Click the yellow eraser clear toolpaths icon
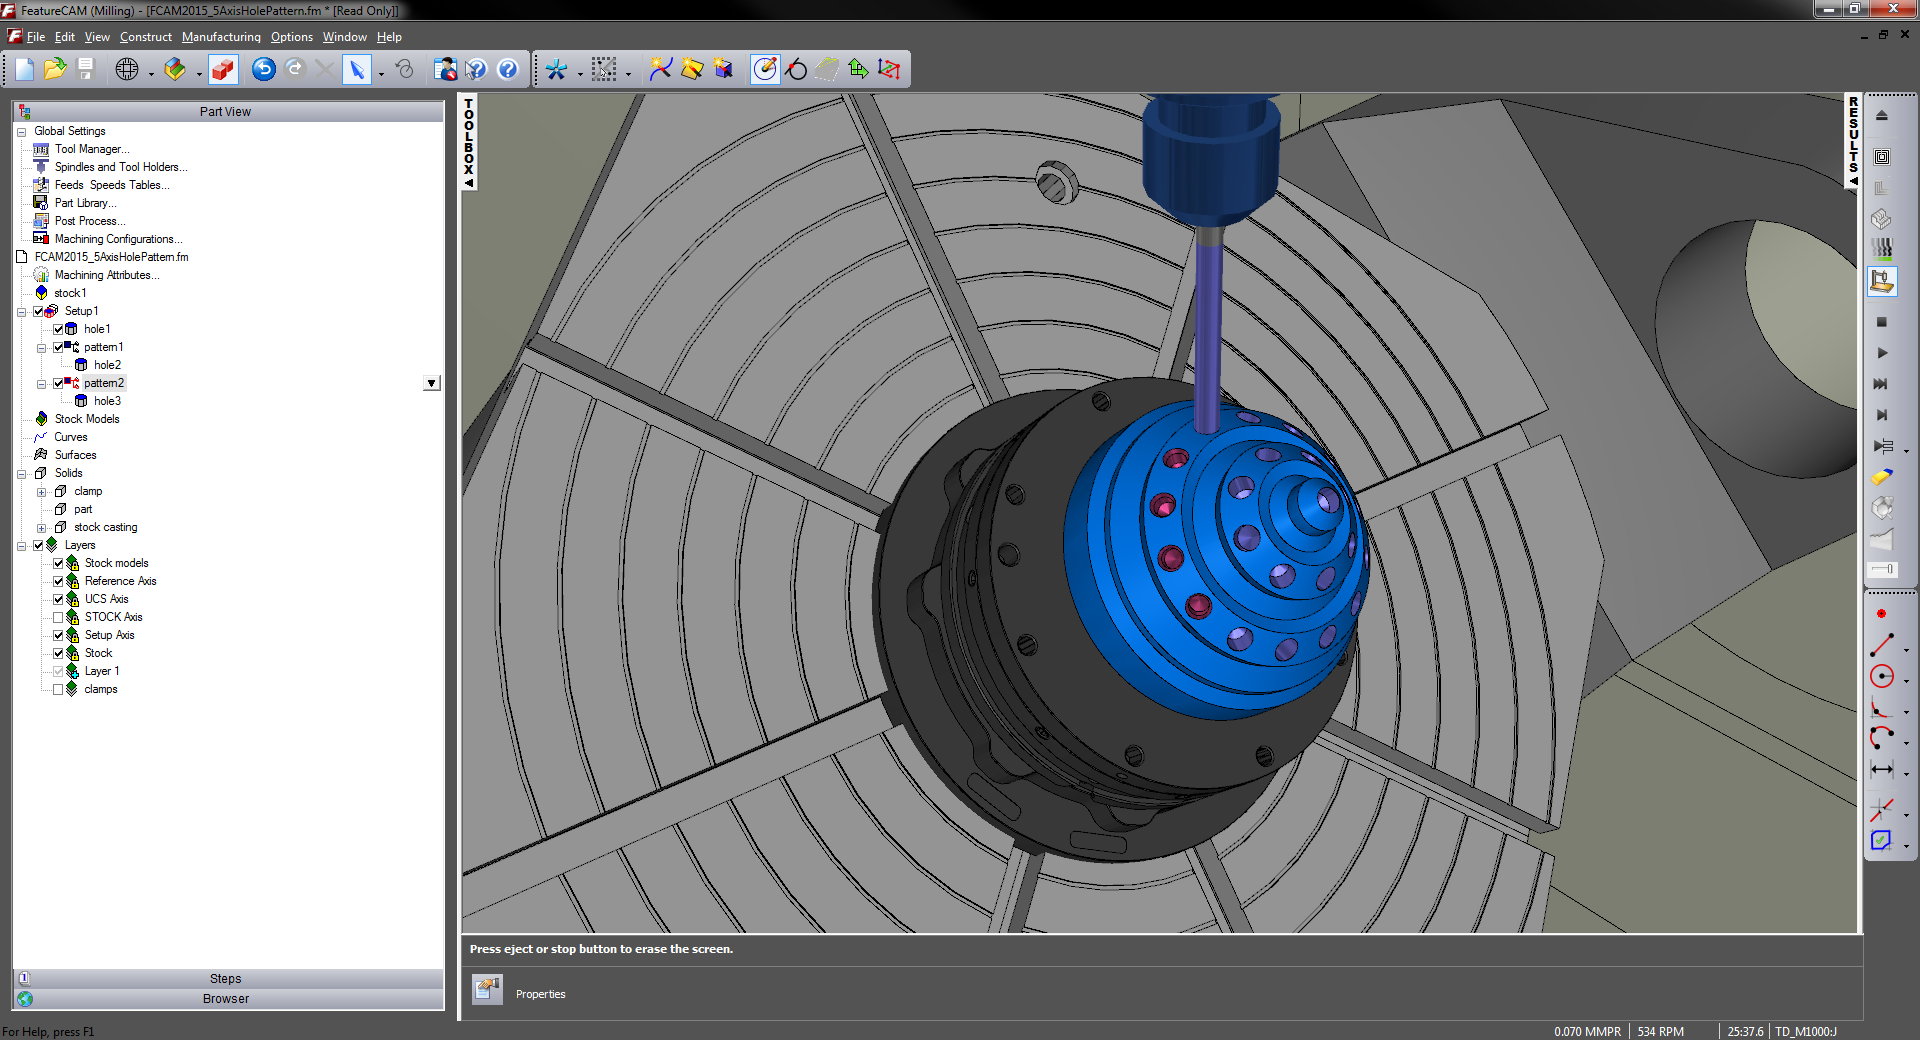 [x=1881, y=477]
